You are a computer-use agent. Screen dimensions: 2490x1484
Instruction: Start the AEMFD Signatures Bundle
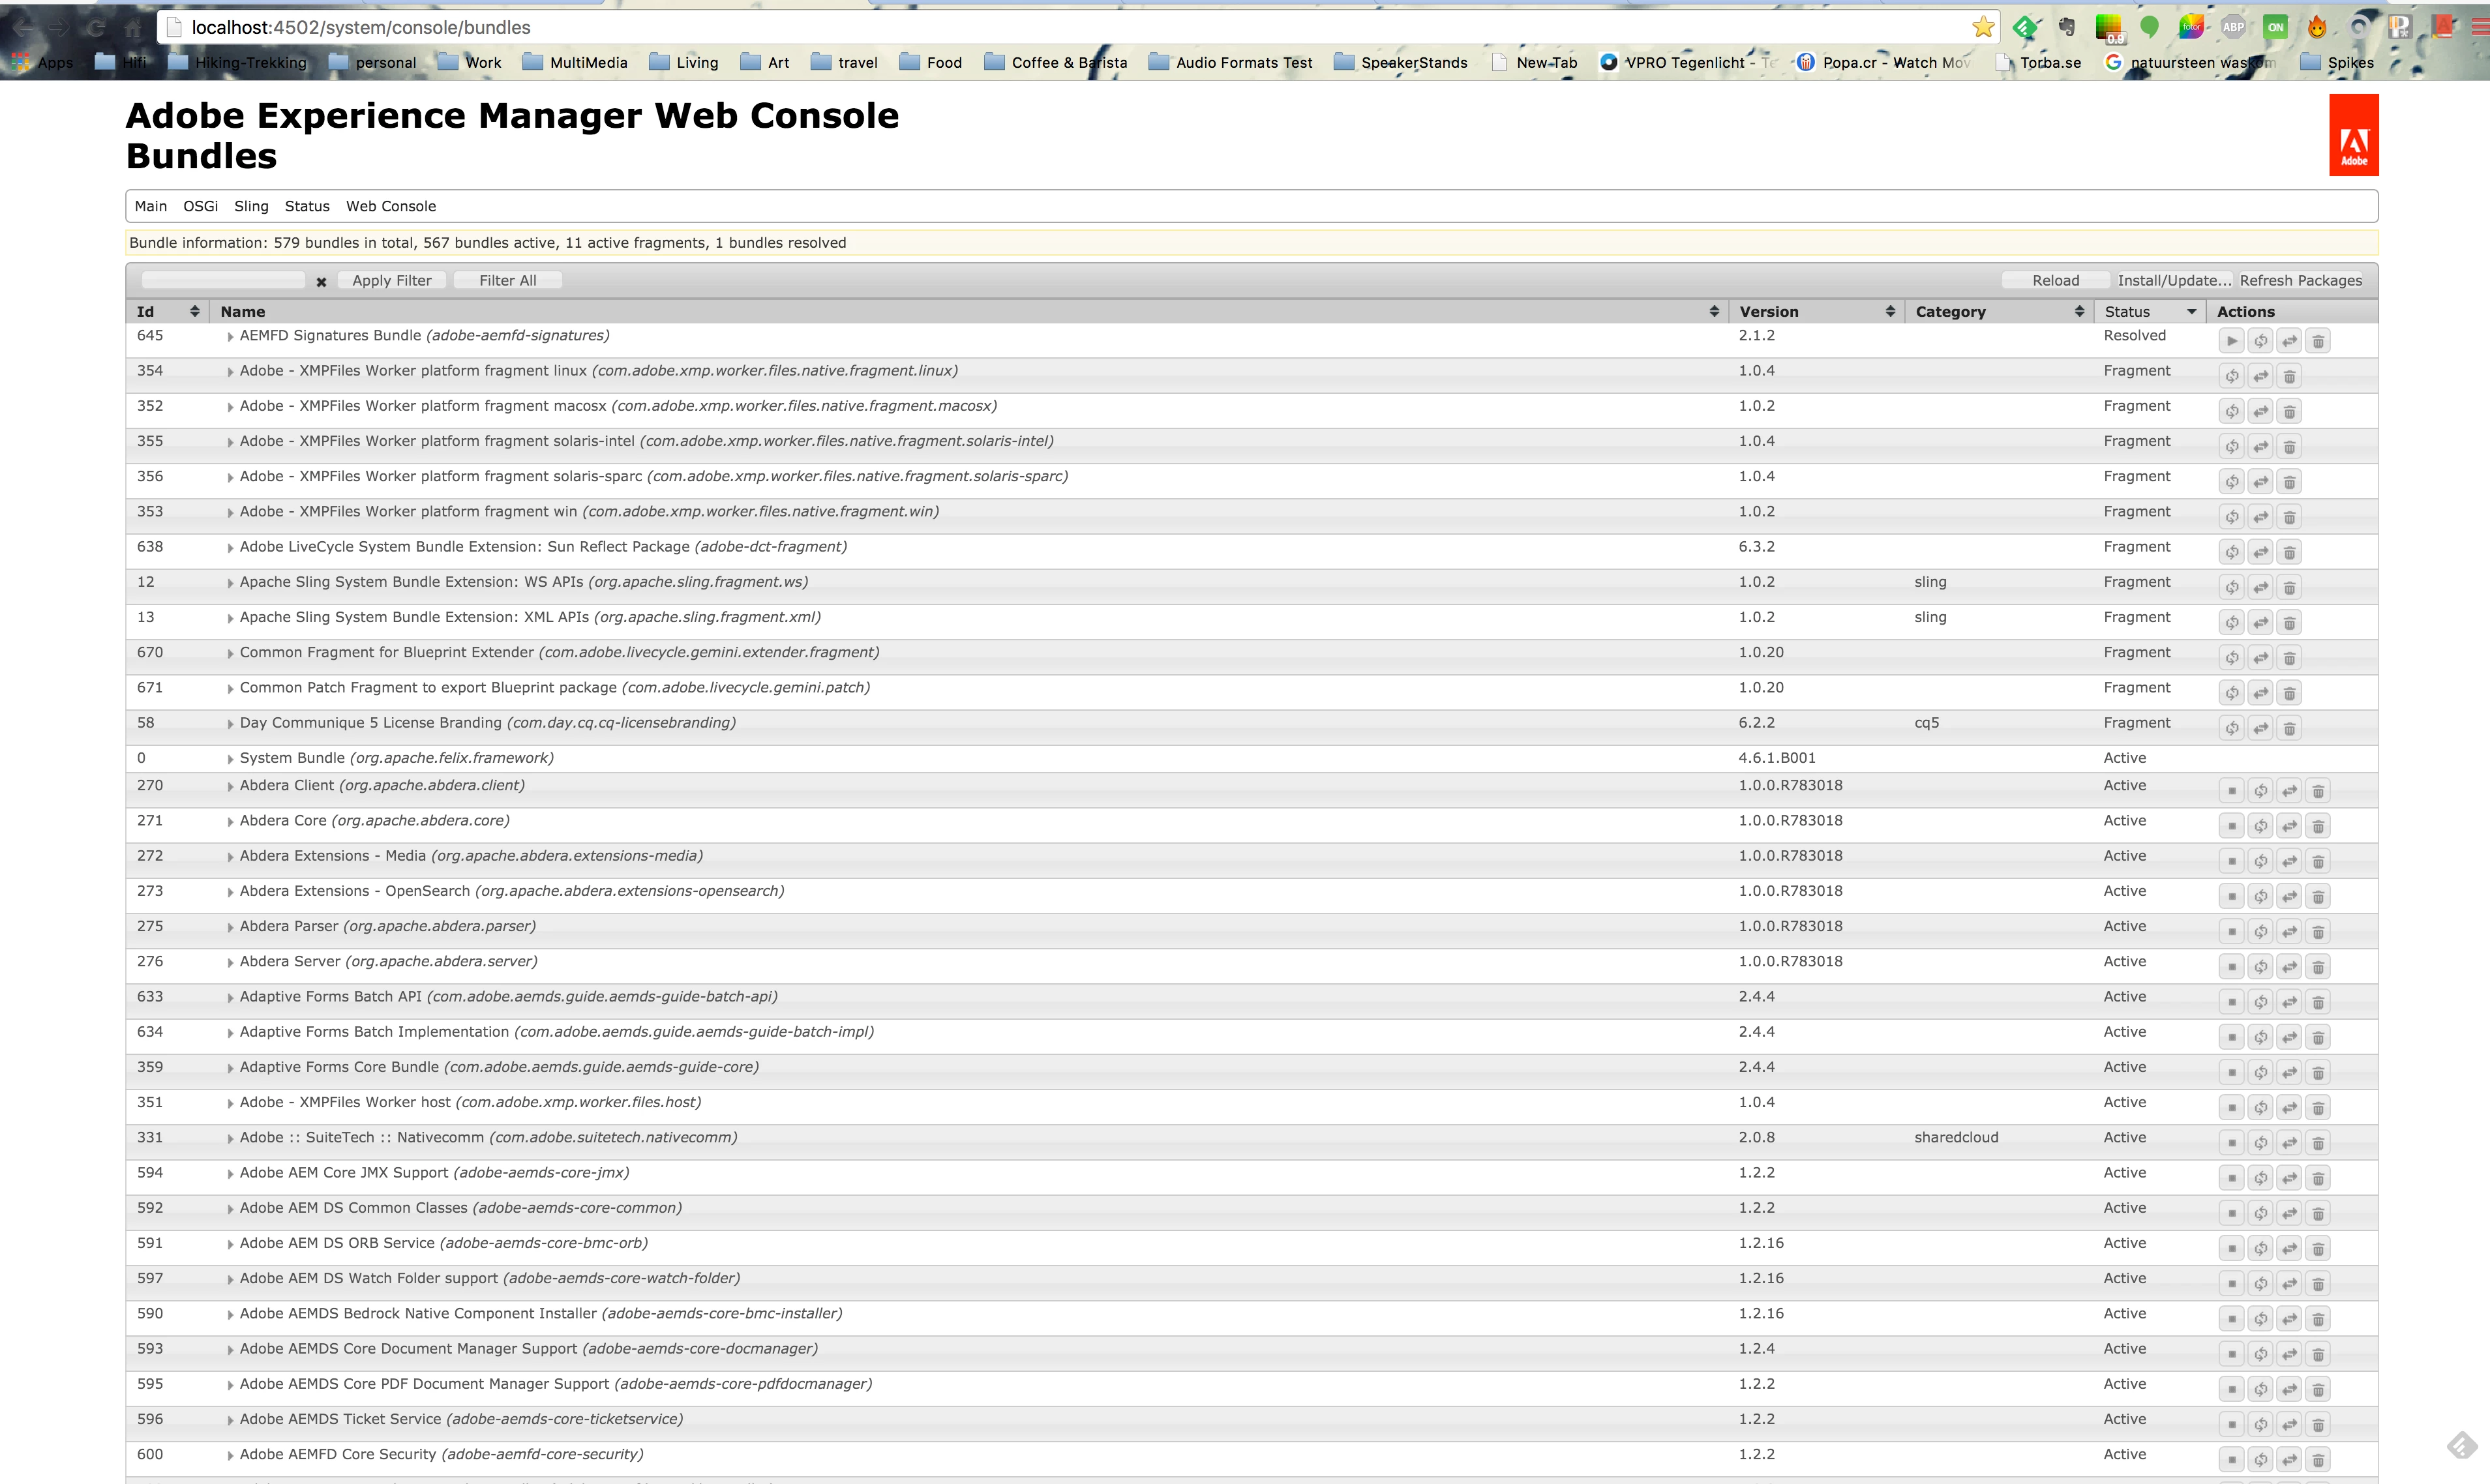click(x=2231, y=341)
